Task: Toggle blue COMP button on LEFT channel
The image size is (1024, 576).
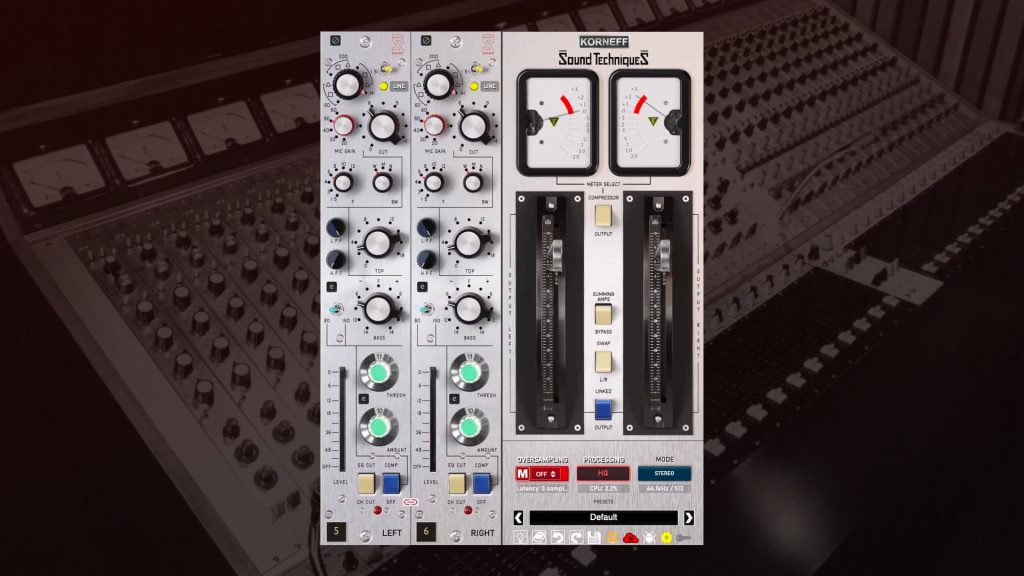Action: tap(391, 484)
